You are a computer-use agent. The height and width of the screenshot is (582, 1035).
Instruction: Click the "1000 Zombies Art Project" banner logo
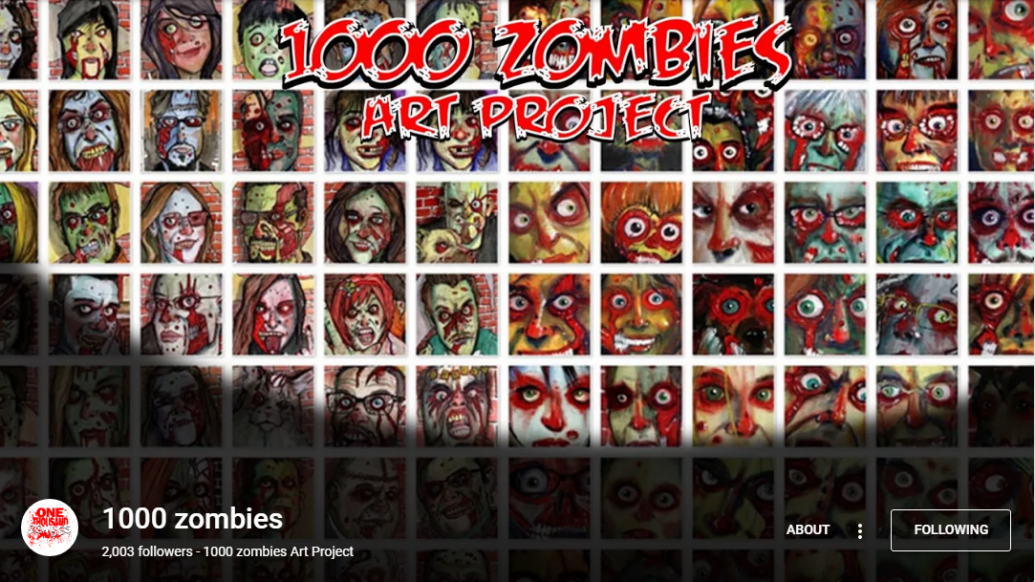pyautogui.click(x=536, y=78)
